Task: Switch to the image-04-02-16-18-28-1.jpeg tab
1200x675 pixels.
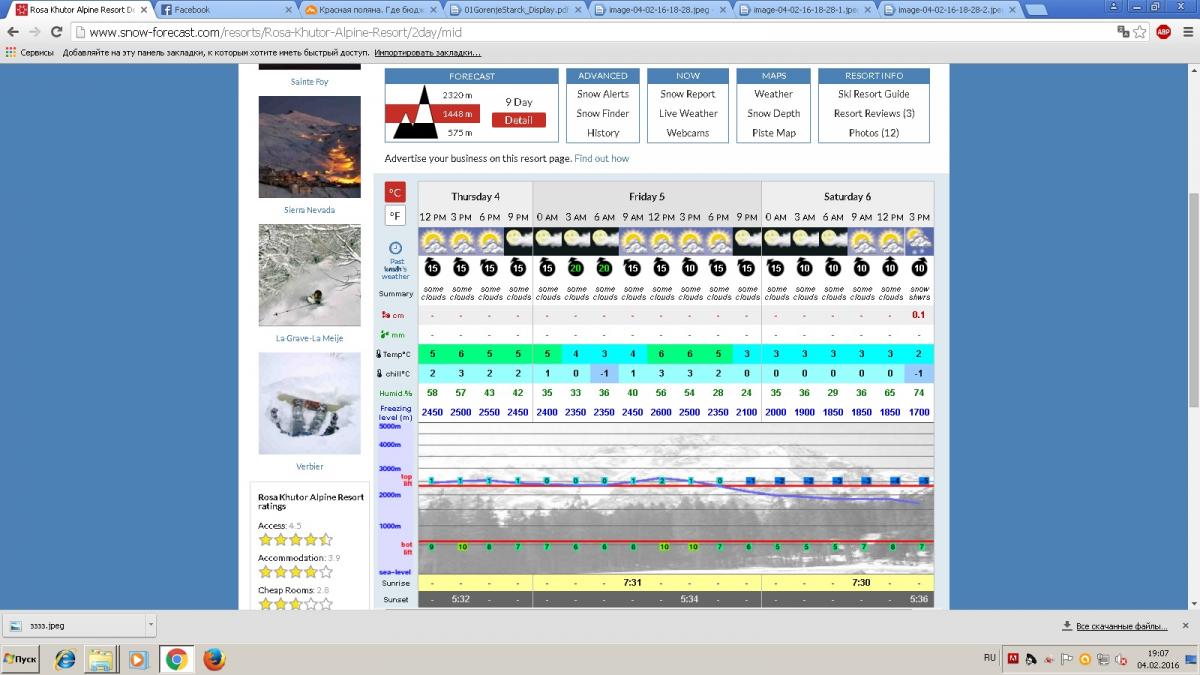Action: [806, 9]
